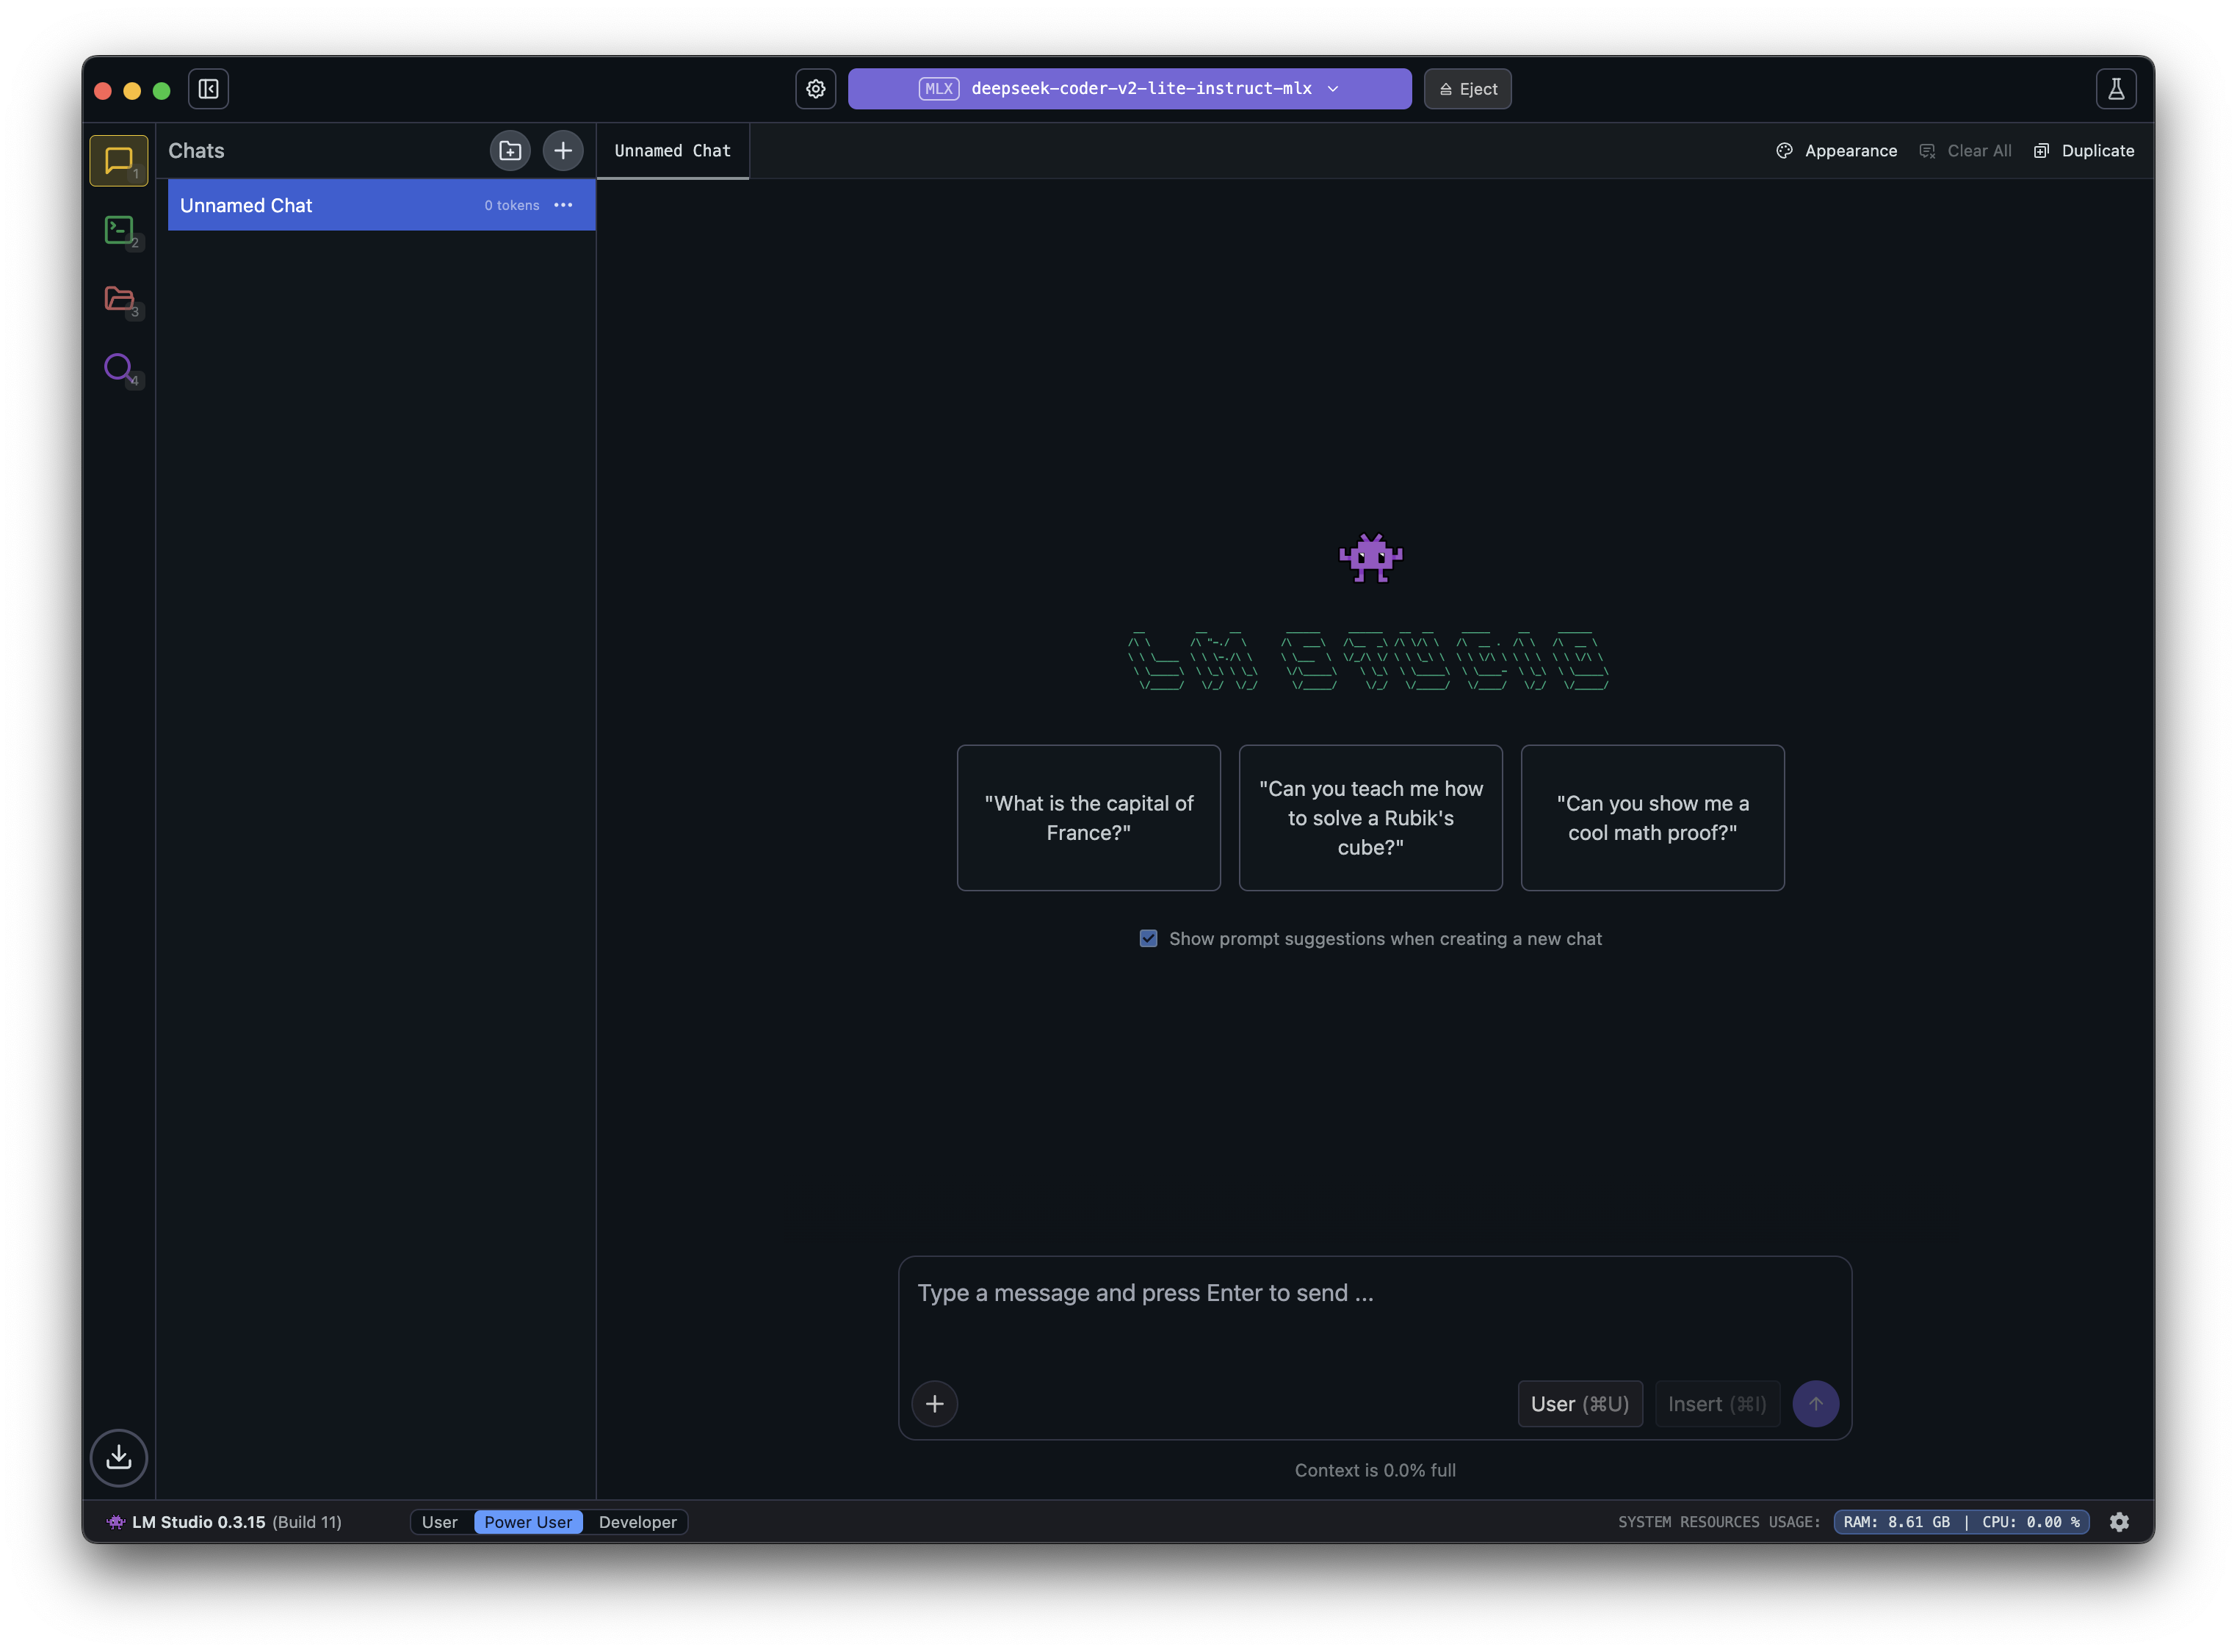Switch to Power User mode
The image size is (2237, 1652).
point(528,1522)
